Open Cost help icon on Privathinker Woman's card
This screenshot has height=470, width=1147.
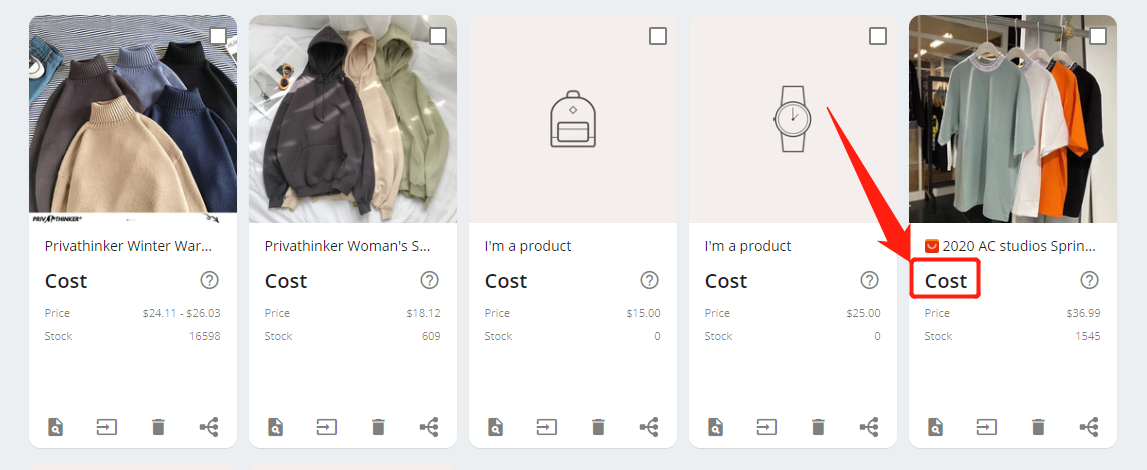(x=429, y=280)
